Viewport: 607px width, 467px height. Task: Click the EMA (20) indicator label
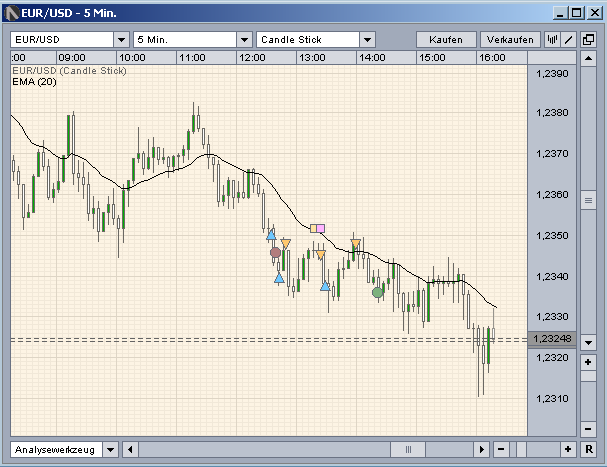[34, 82]
